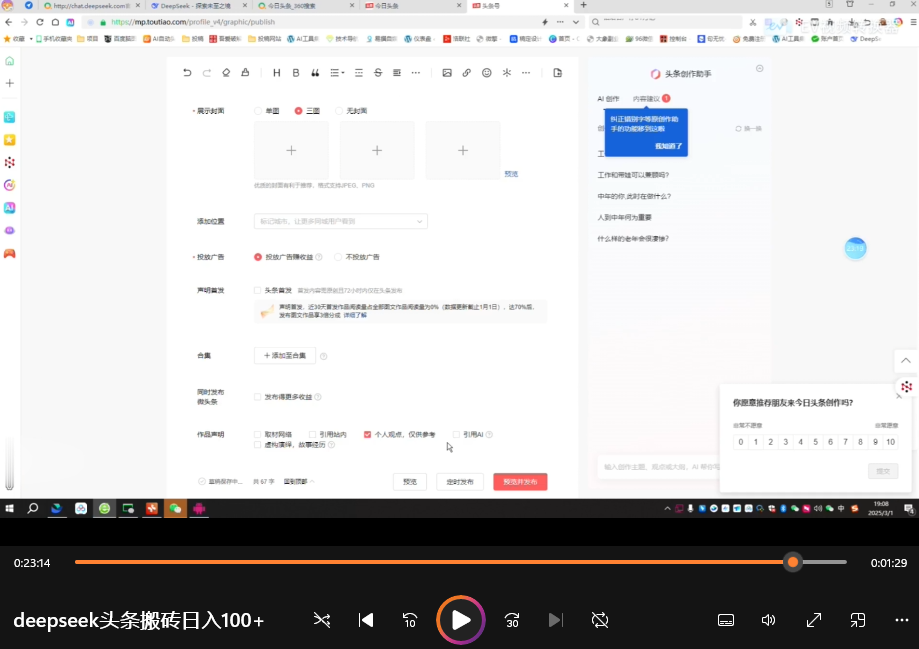The height and width of the screenshot is (649, 919).
Task: Click 添加至合集 button
Action: (285, 355)
